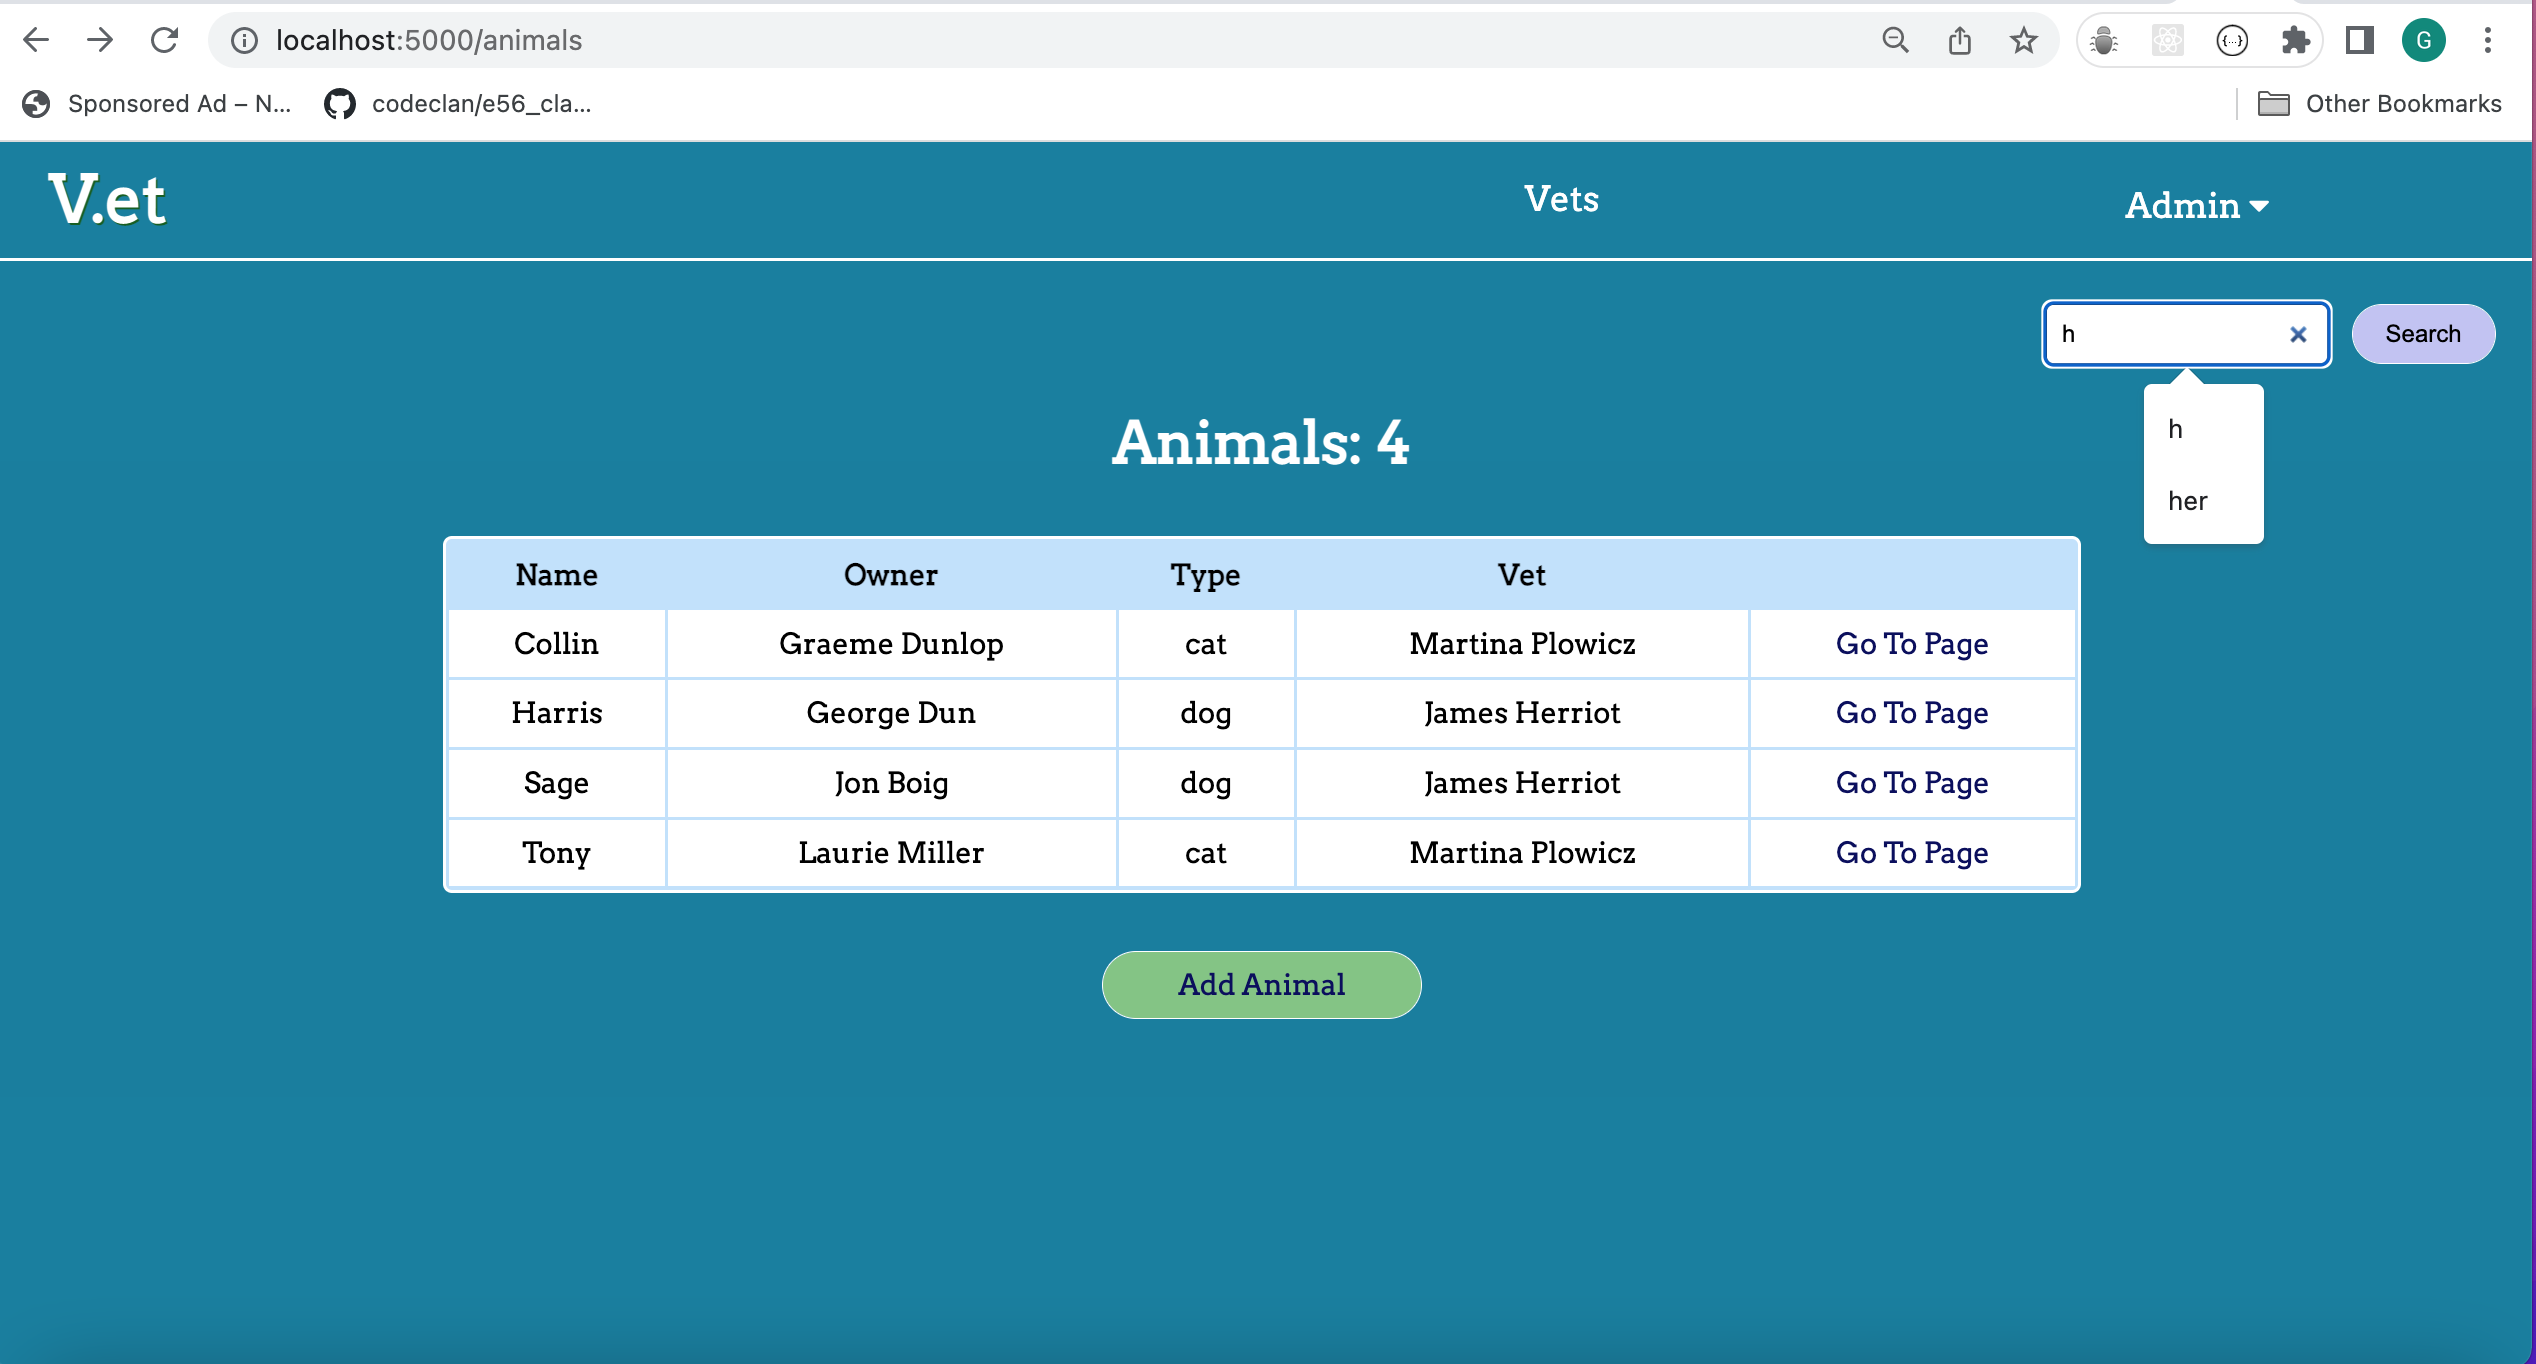
Task: View site information icon in address bar
Action: tap(245, 40)
